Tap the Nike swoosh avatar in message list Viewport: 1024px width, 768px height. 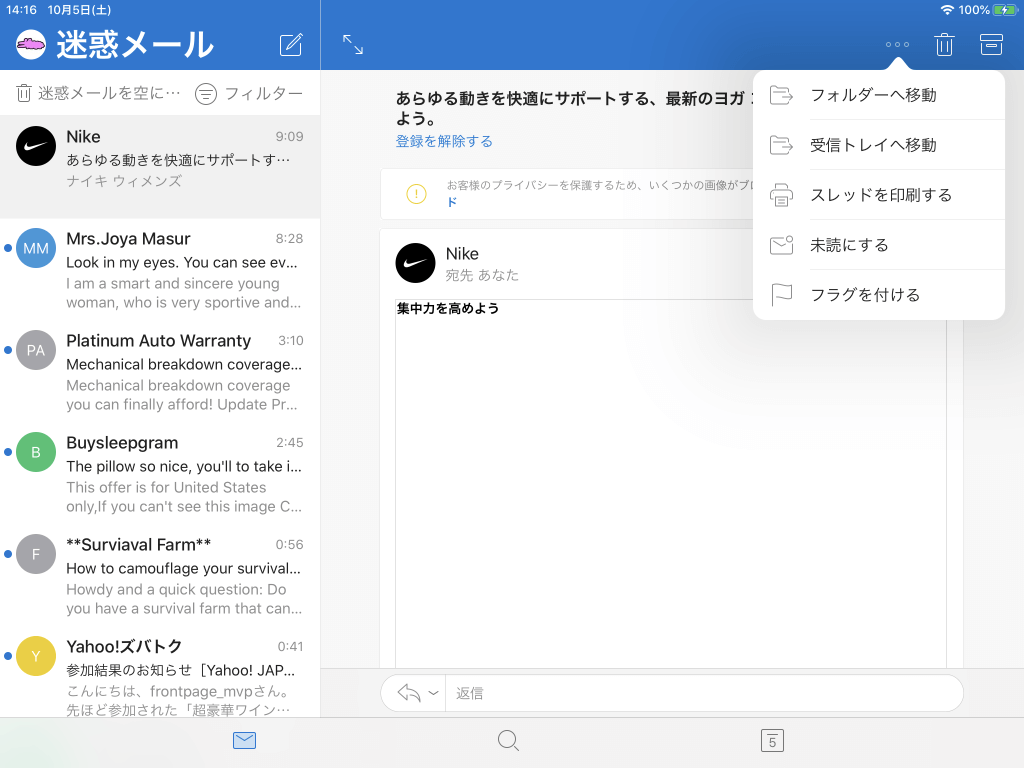click(36, 146)
